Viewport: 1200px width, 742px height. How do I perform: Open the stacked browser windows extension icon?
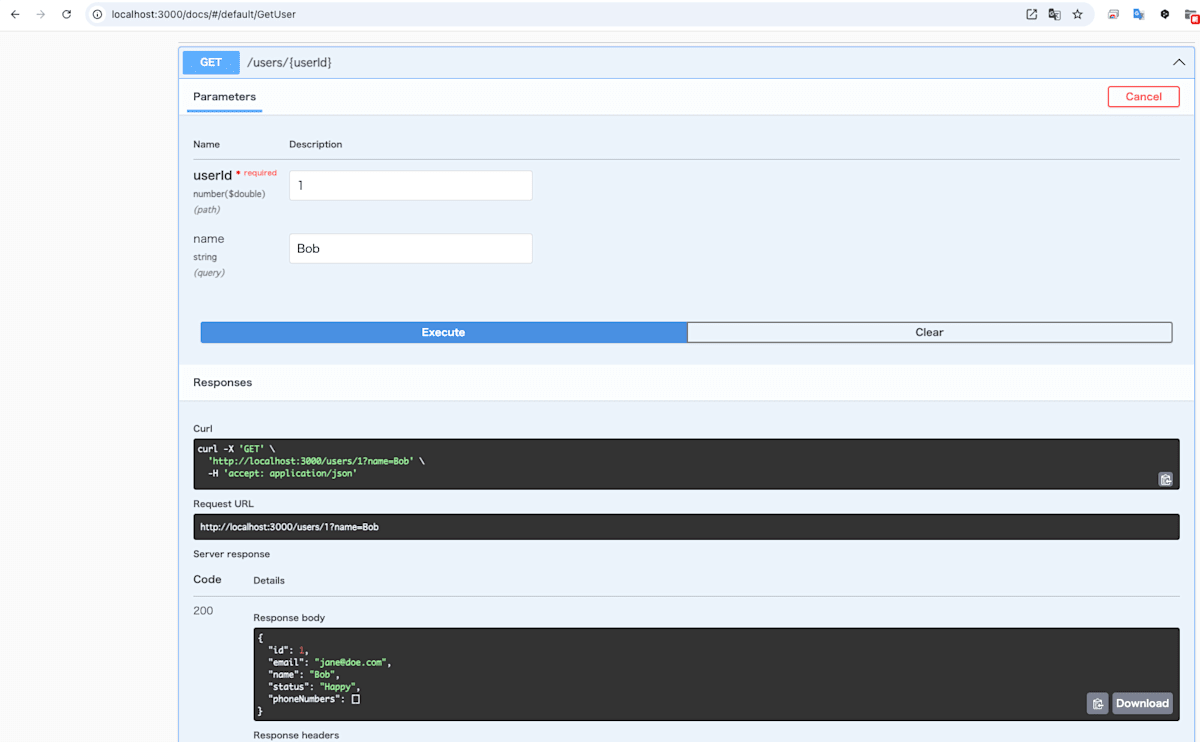coord(1113,15)
